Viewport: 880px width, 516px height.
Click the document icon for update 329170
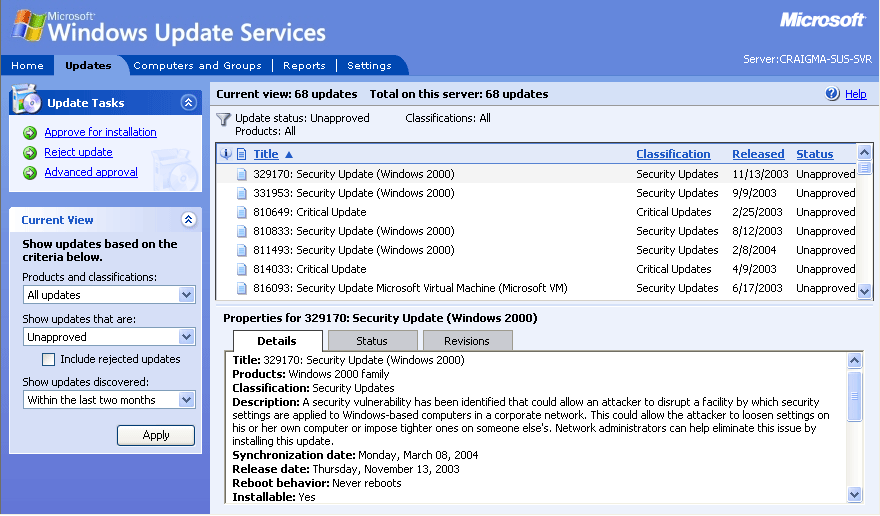241,175
